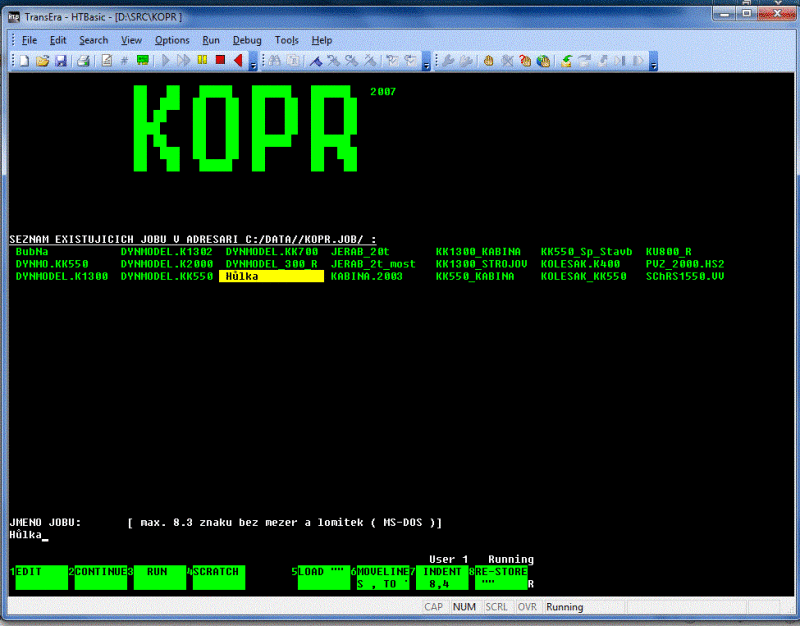Open the Search menu
This screenshot has width=800, height=626.
[93, 40]
